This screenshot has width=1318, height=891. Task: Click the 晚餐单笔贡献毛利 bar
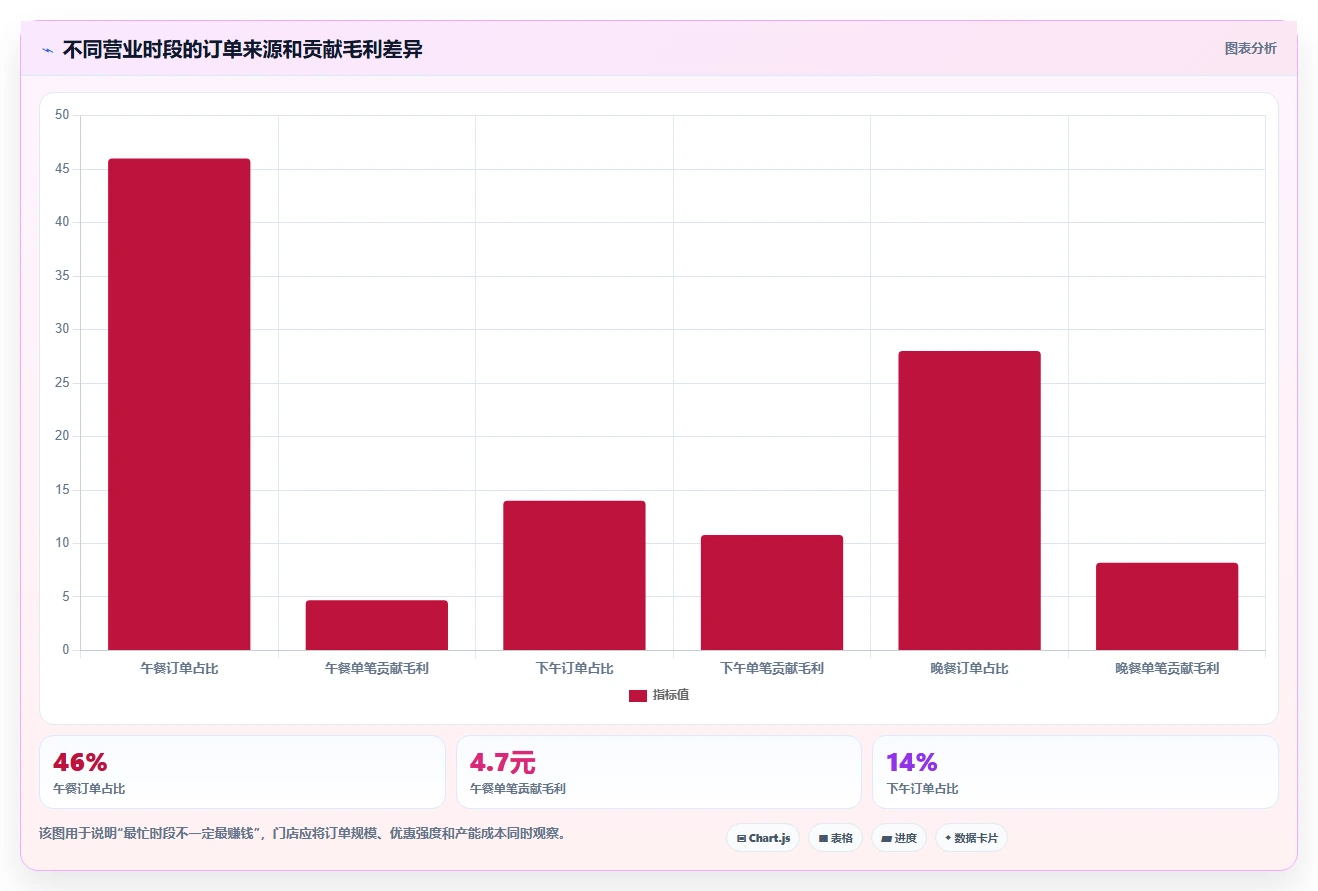tap(1167, 606)
